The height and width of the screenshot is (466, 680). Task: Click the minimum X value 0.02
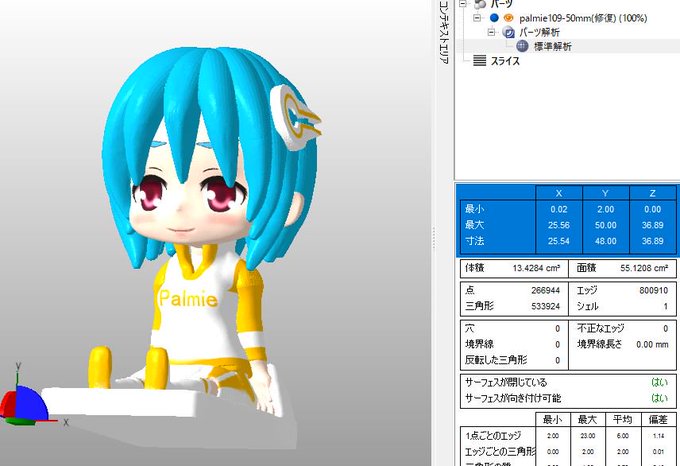(559, 209)
